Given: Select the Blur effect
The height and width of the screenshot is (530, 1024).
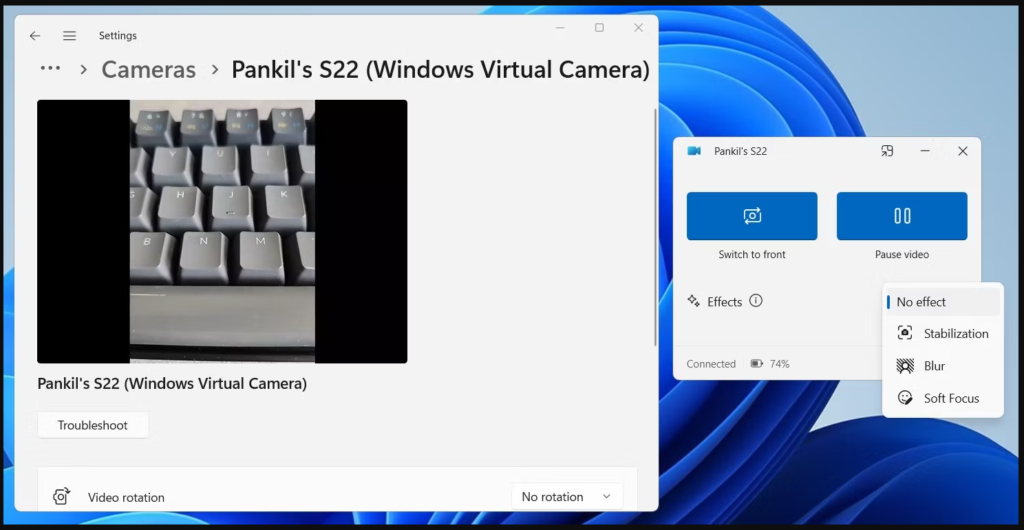Looking at the screenshot, I should [x=943, y=366].
